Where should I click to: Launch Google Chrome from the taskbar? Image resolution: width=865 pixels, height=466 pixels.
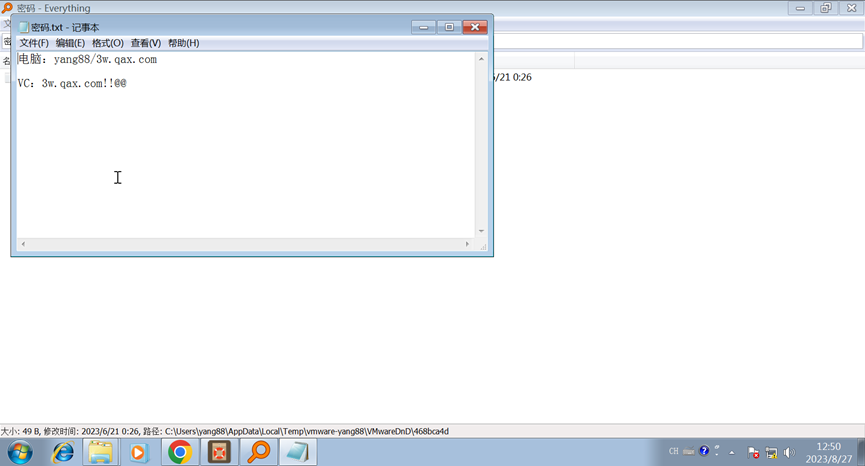click(179, 452)
